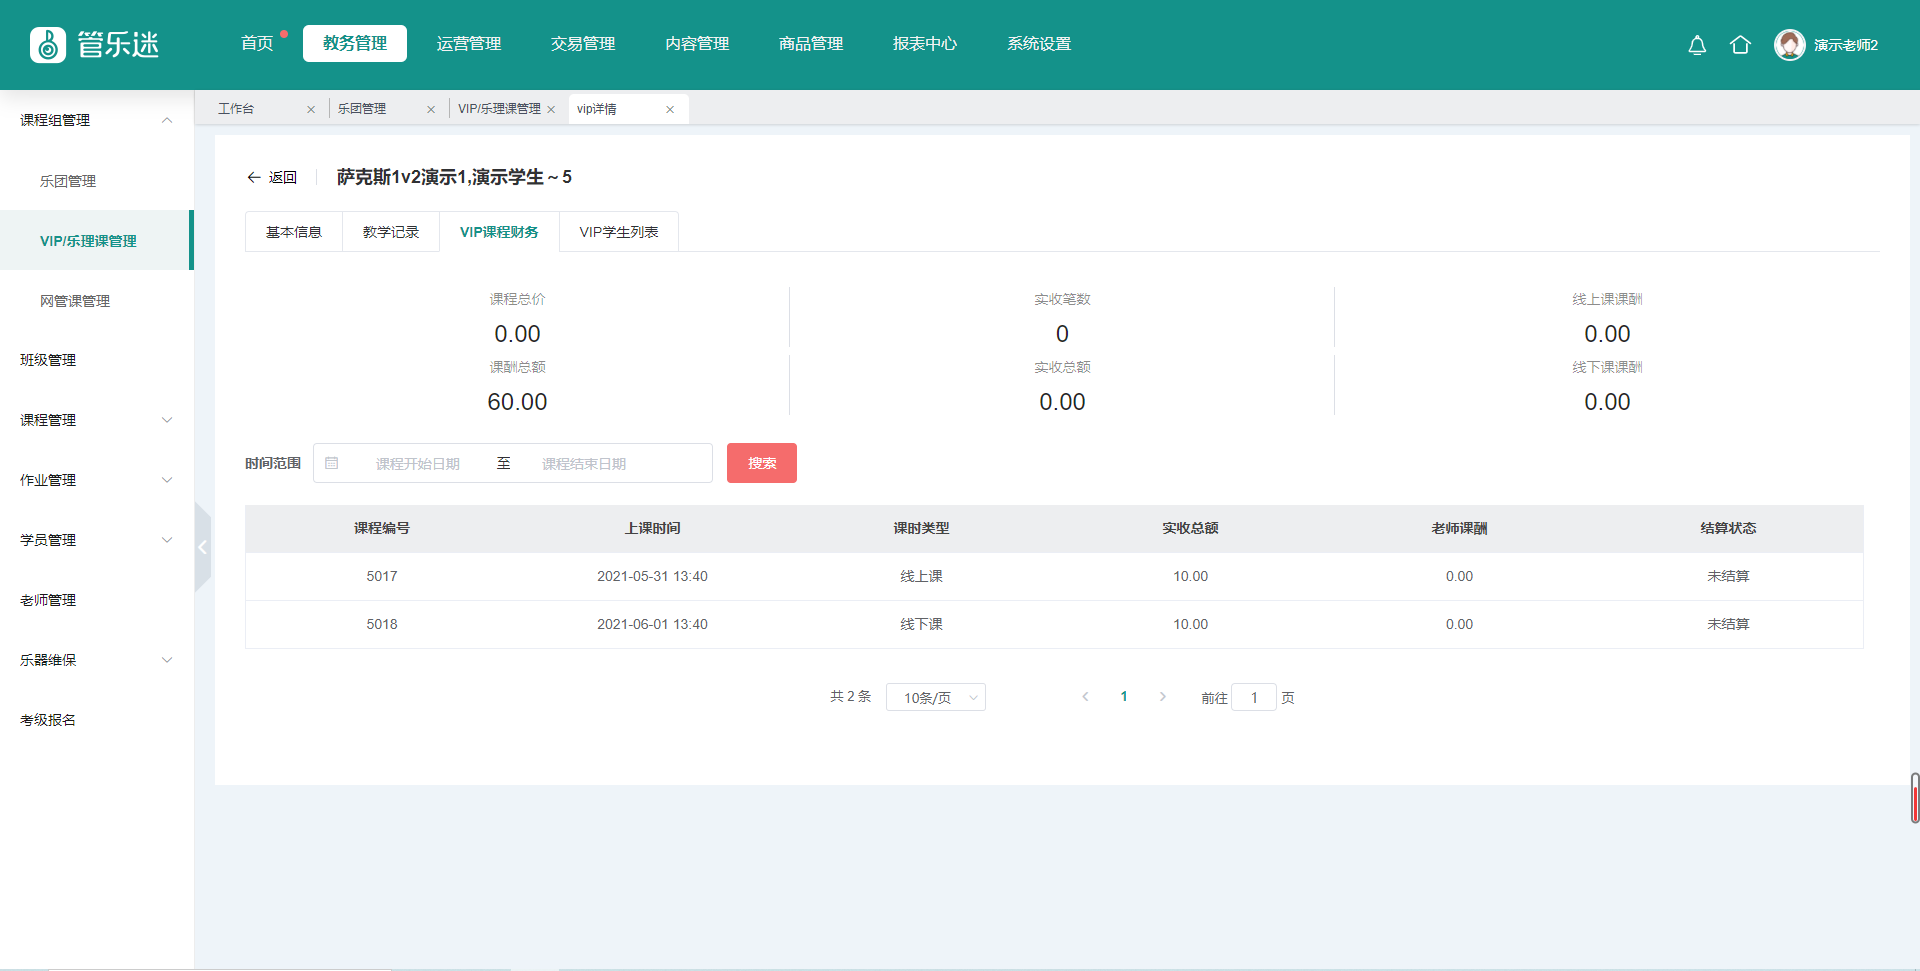Close the 乐团管理 tab
Screen dimensions: 1920x971
431,110
